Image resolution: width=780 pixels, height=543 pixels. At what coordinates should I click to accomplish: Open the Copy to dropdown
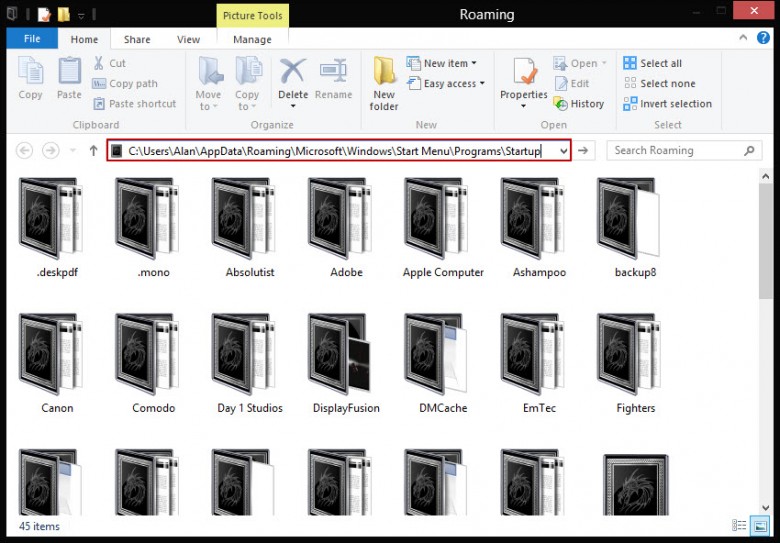click(x=247, y=84)
